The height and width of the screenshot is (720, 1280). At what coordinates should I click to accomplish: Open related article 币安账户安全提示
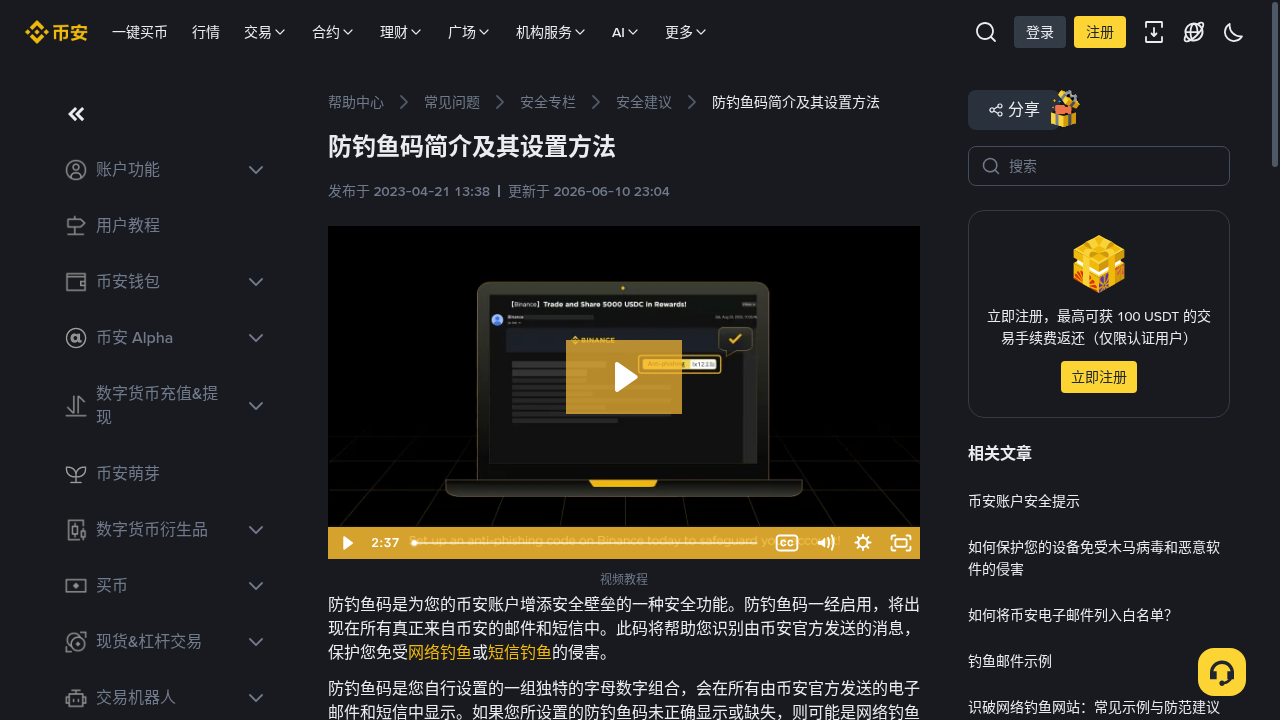coord(1024,501)
